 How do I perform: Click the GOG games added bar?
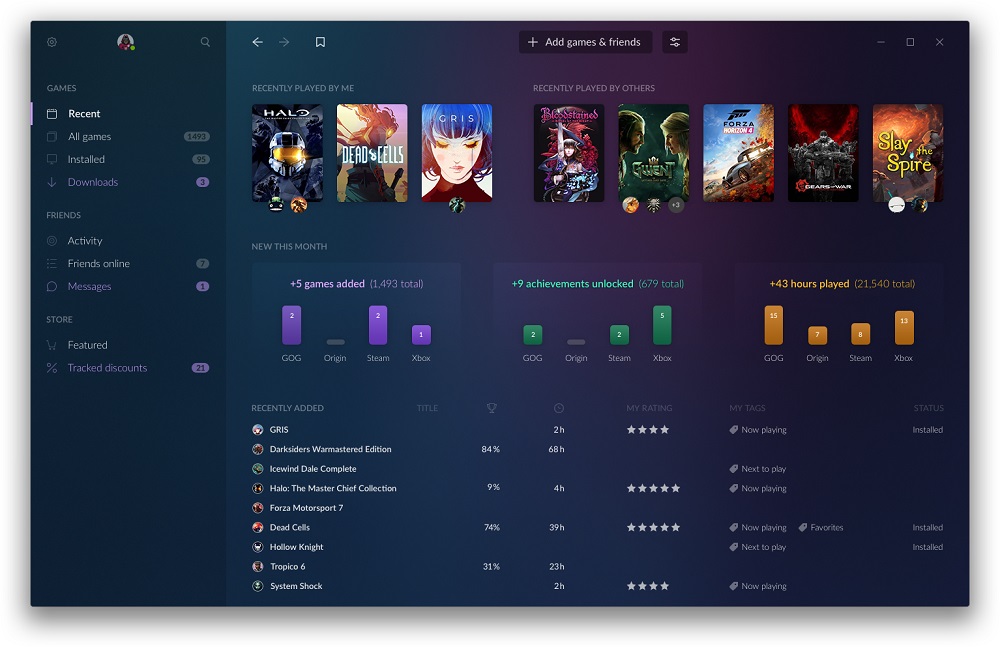[291, 325]
